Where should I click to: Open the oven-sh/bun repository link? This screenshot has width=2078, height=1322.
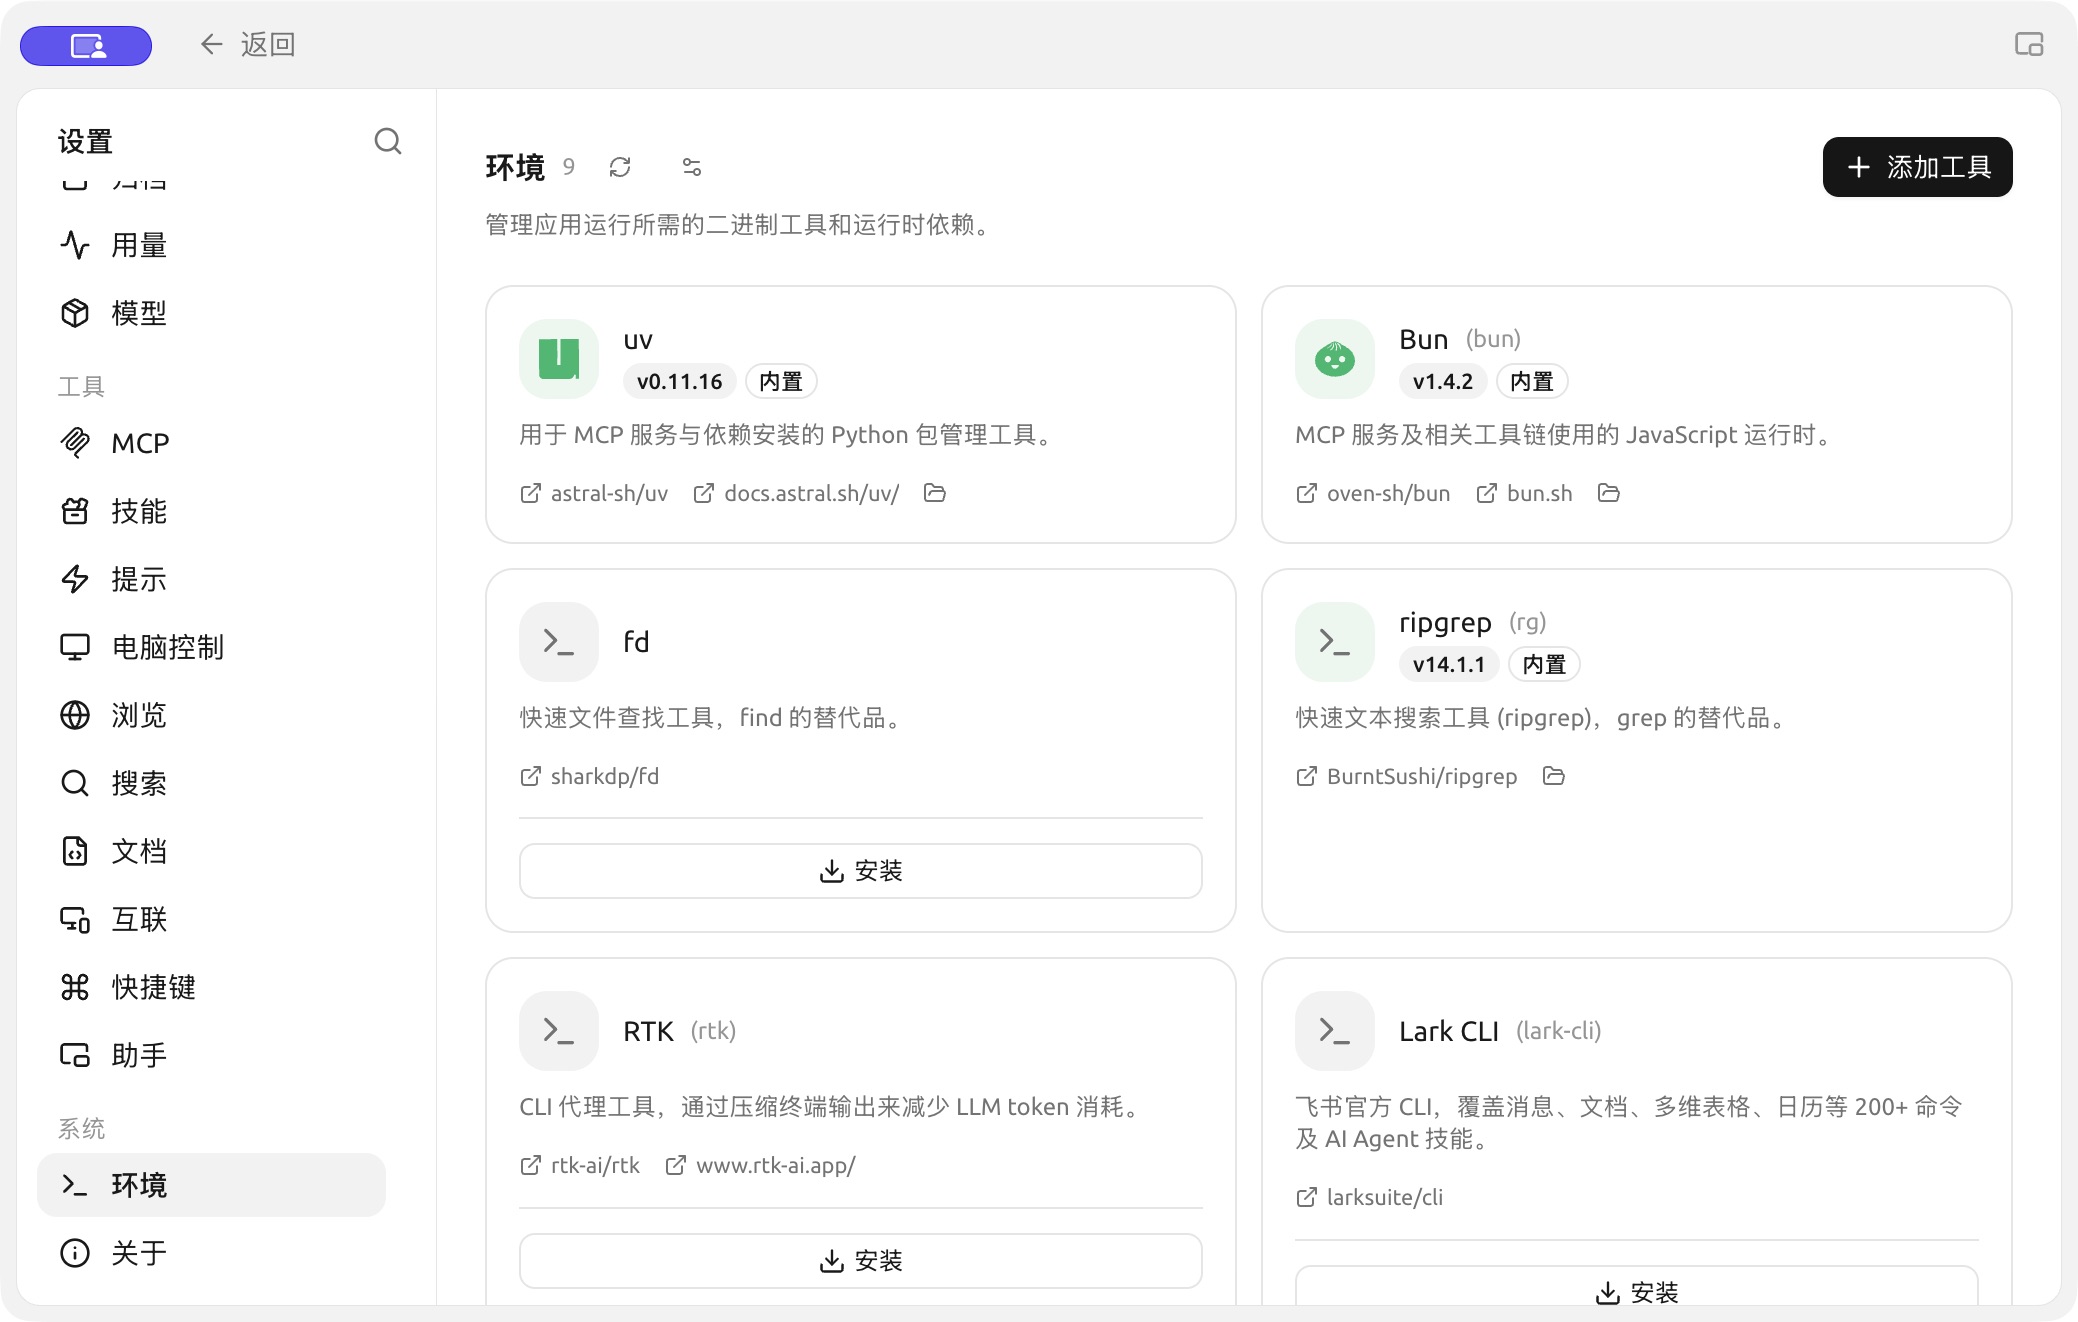click(1373, 493)
